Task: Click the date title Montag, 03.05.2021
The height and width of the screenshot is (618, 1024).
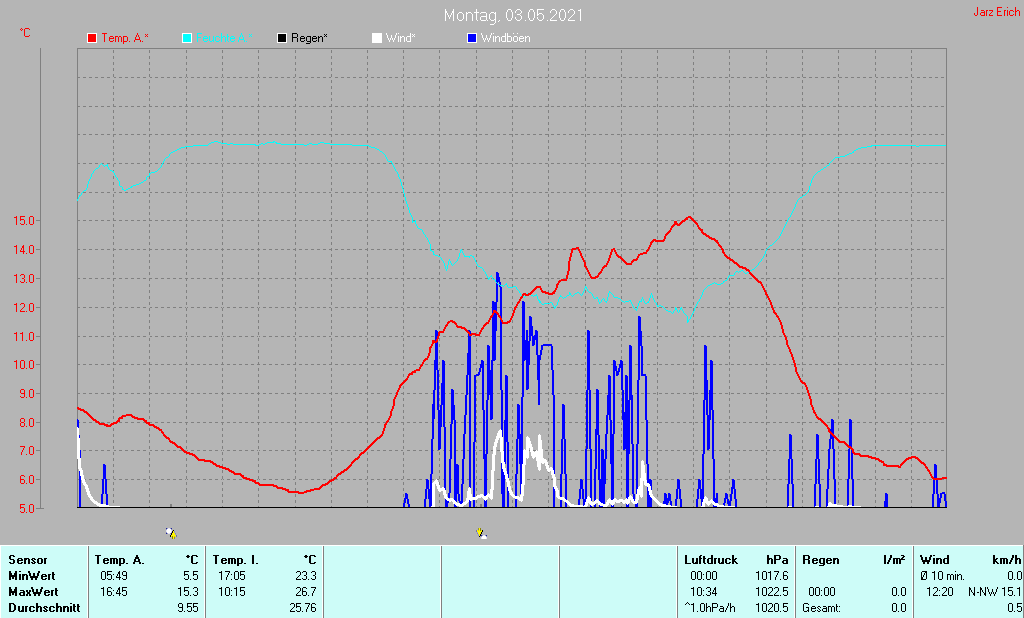Action: (513, 15)
